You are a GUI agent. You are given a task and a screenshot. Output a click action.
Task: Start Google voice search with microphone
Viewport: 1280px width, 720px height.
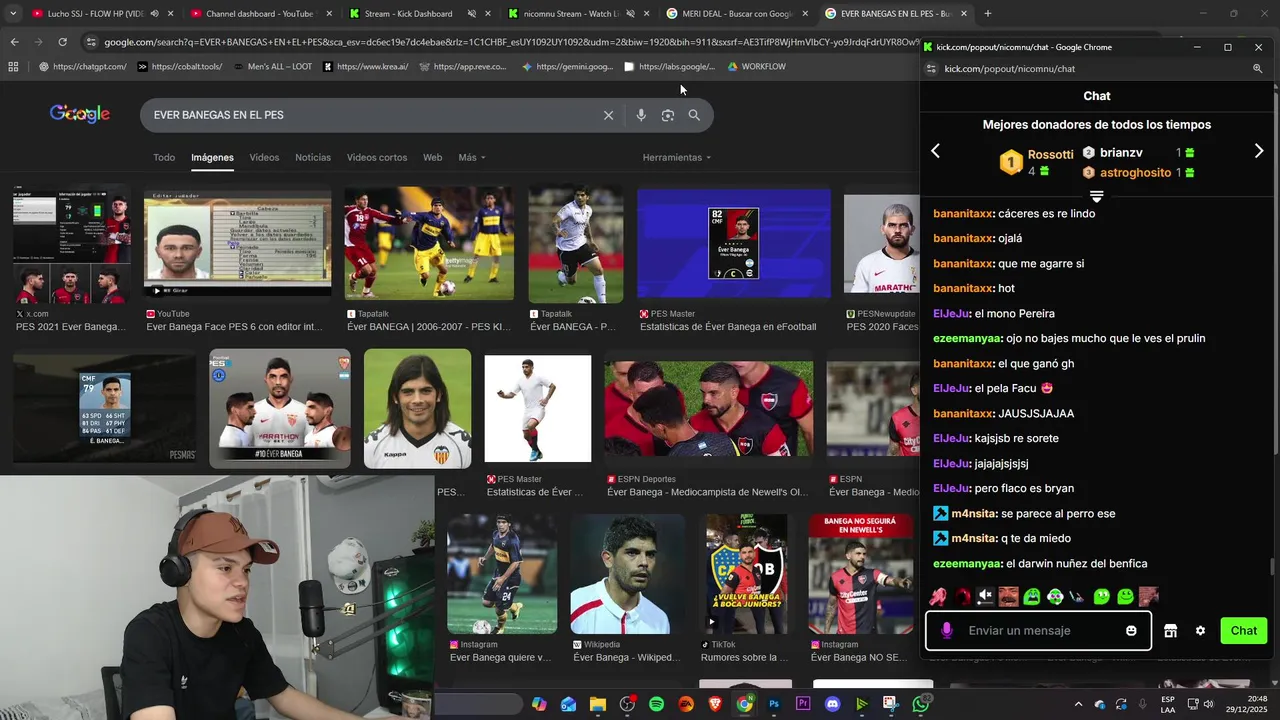click(x=641, y=115)
